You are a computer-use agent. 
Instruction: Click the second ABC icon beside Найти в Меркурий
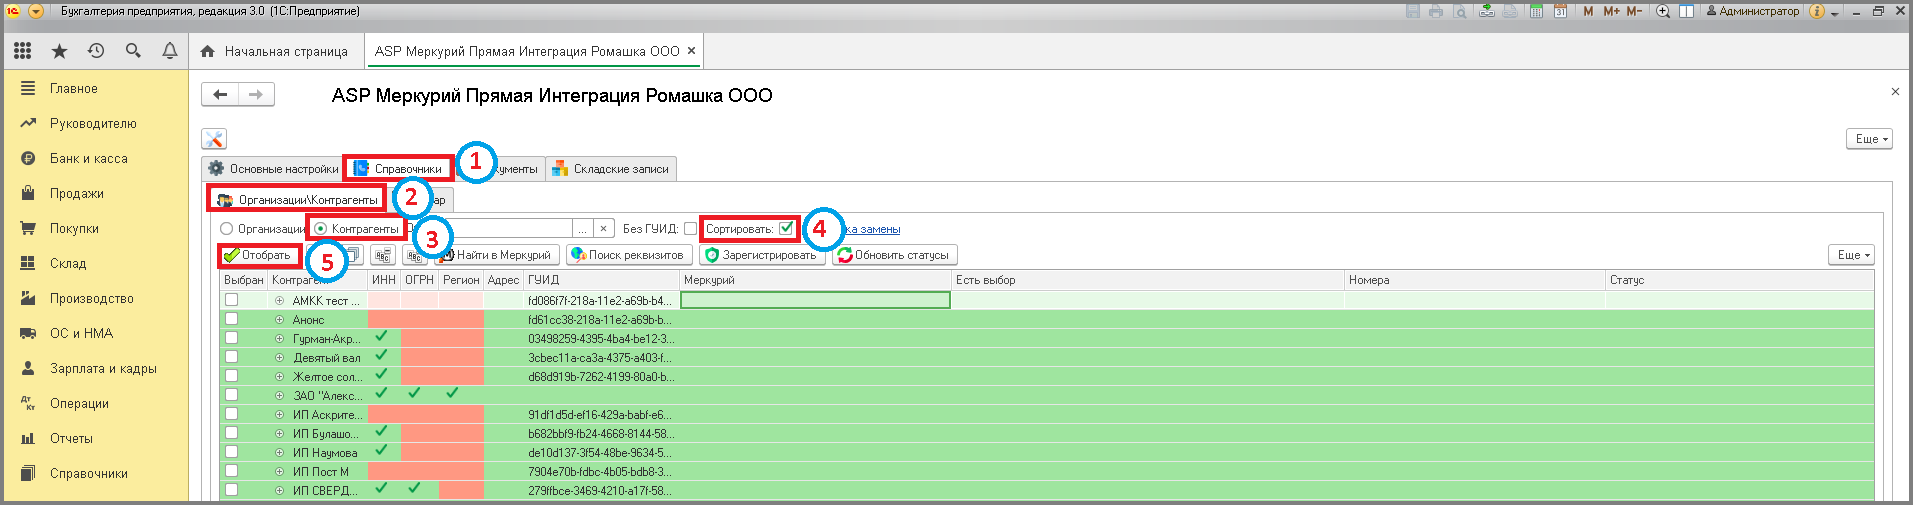pyautogui.click(x=415, y=255)
